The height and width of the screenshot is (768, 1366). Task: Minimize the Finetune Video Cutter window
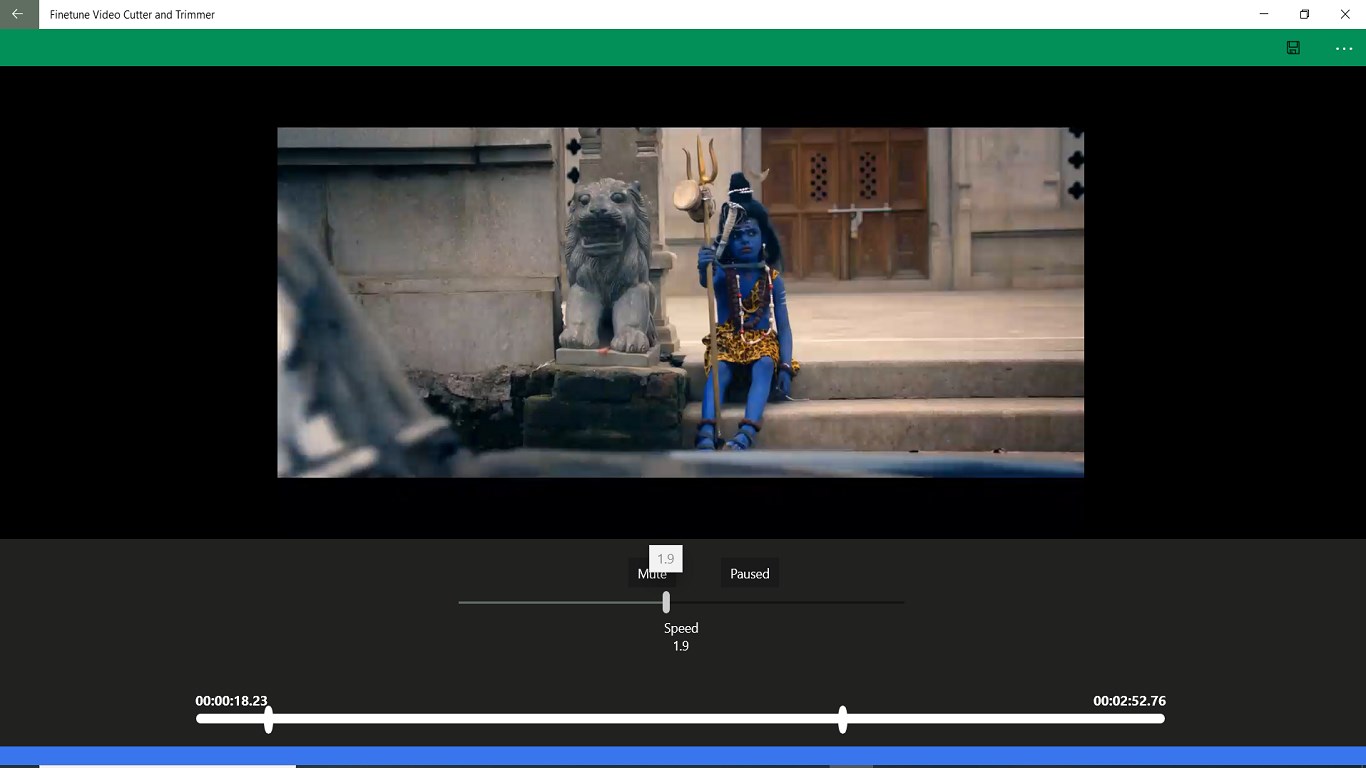coord(1264,14)
